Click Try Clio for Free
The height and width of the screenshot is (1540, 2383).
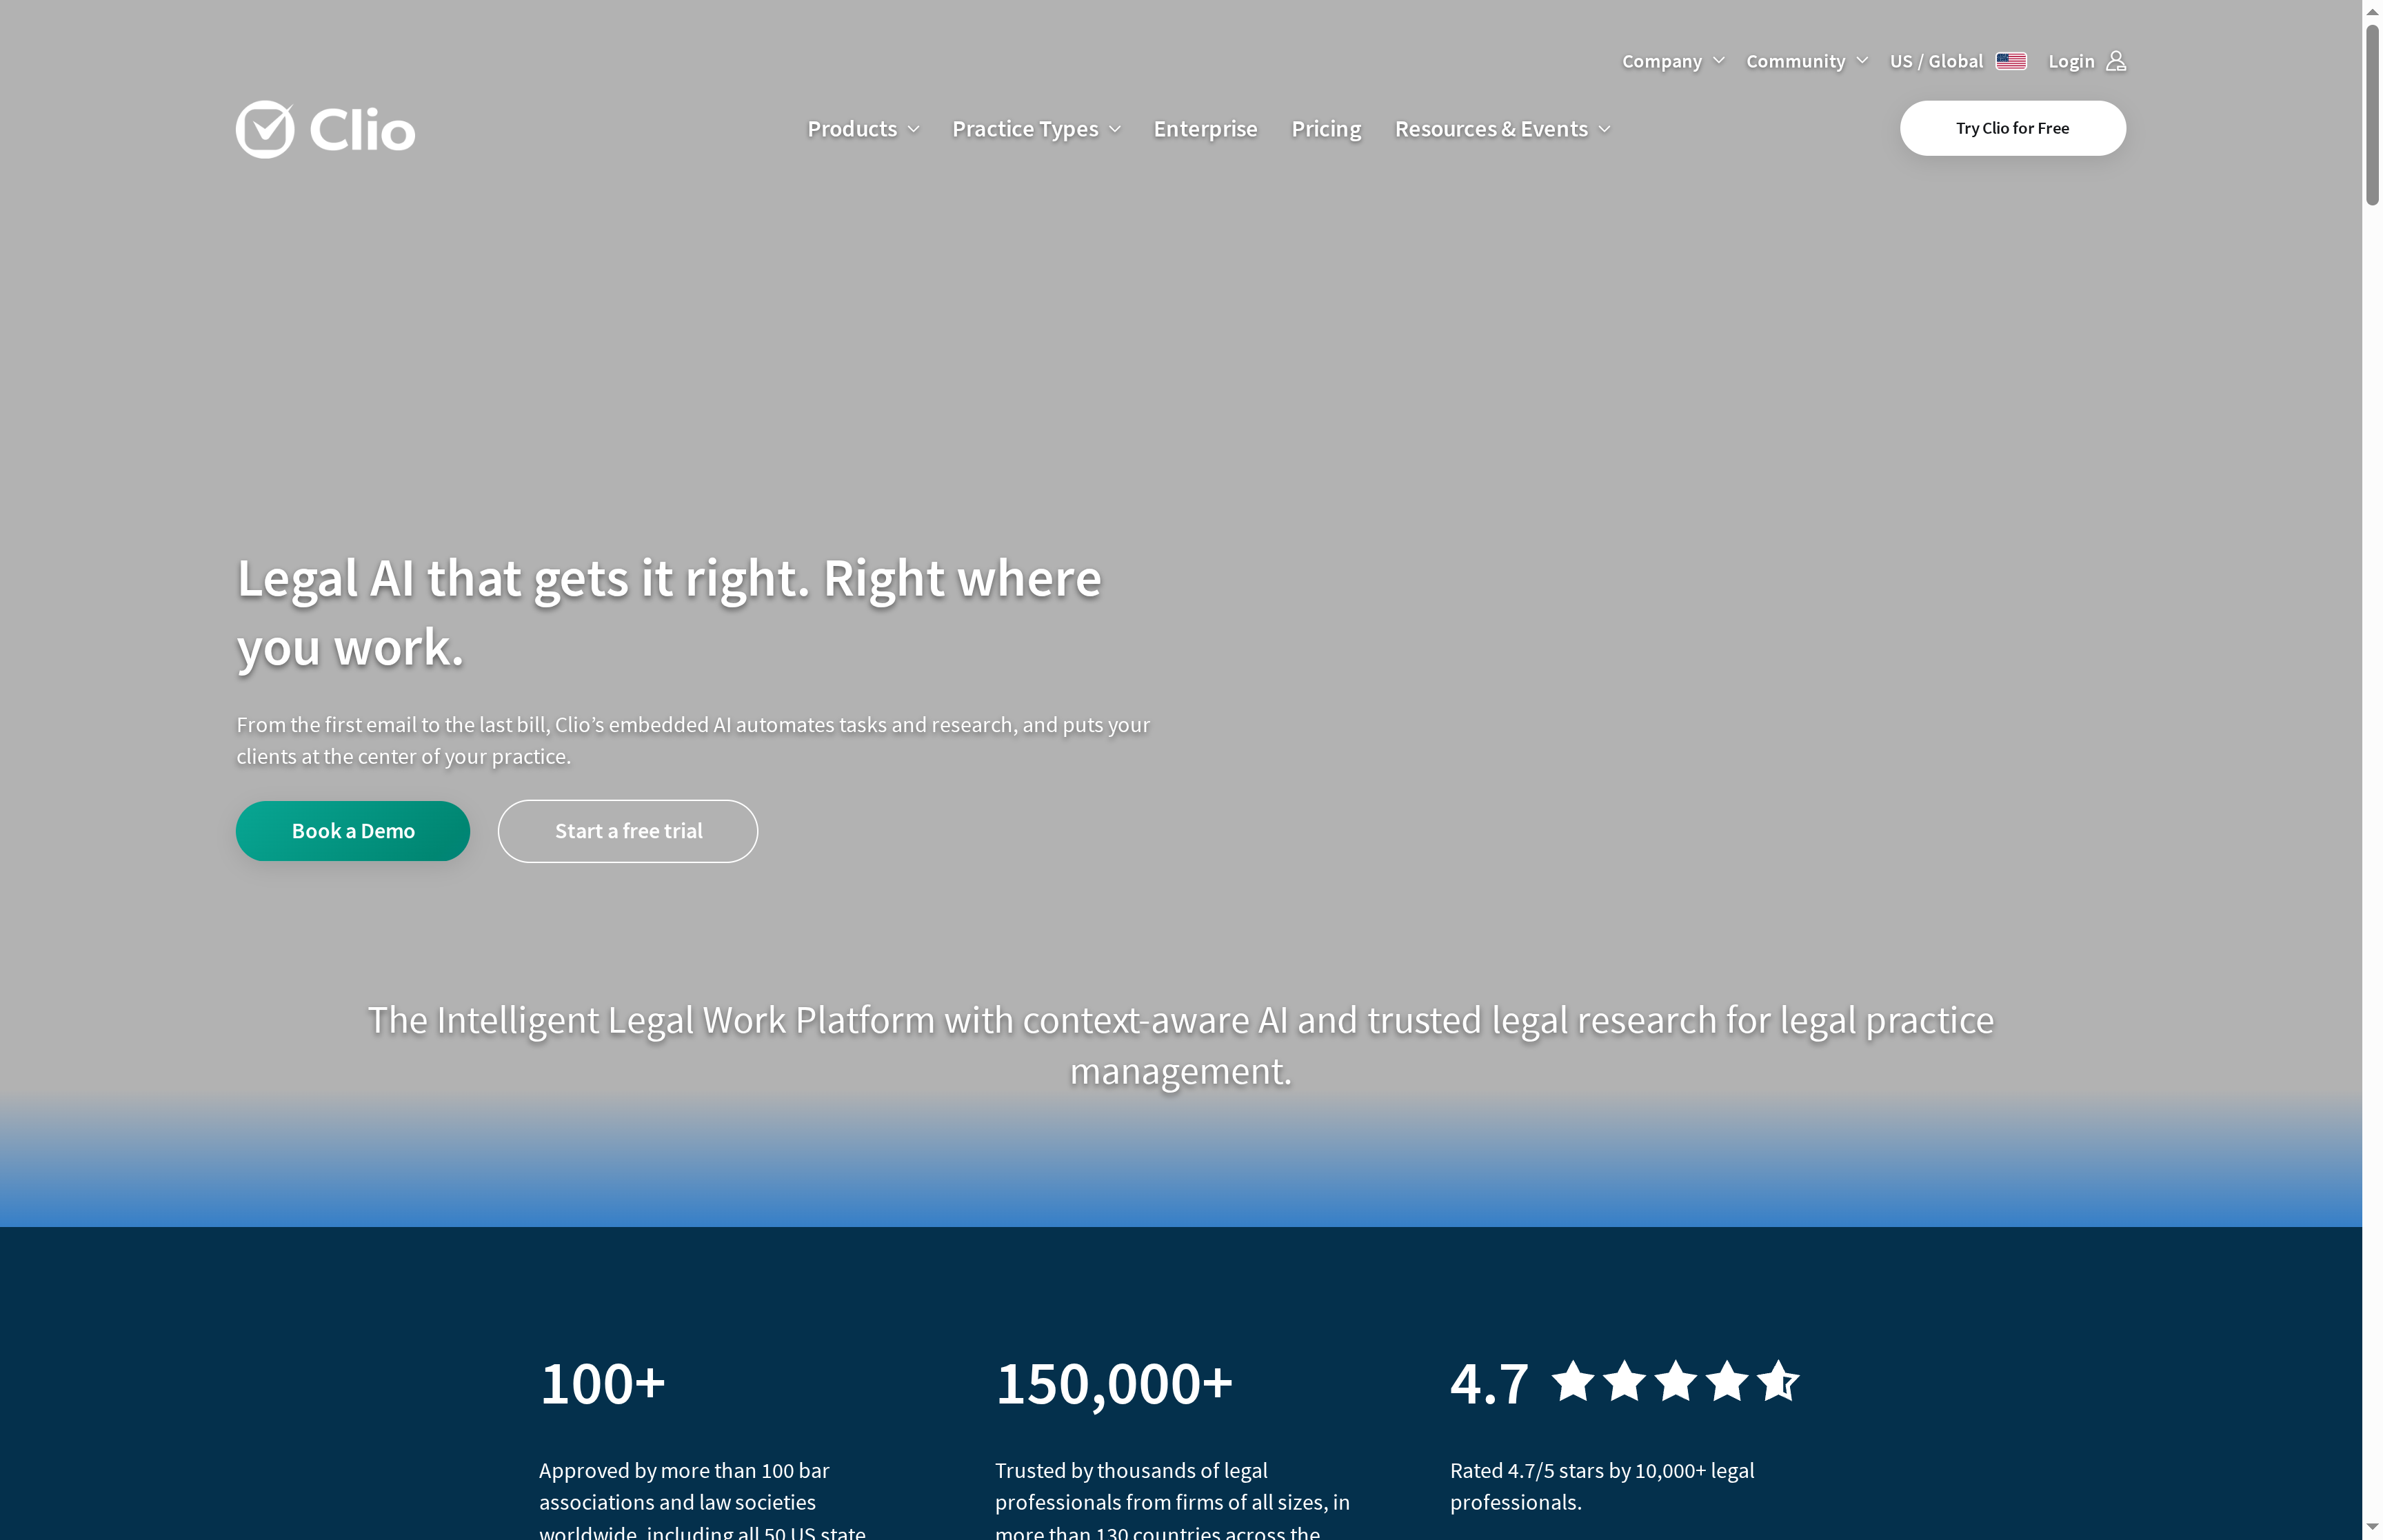[x=2012, y=127]
